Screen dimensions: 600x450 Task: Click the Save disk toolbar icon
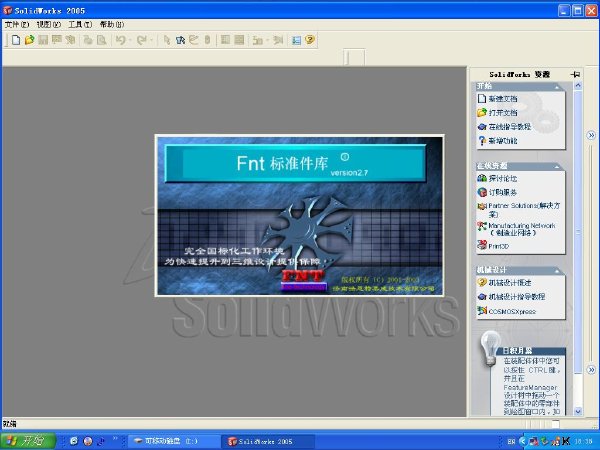pyautogui.click(x=43, y=40)
